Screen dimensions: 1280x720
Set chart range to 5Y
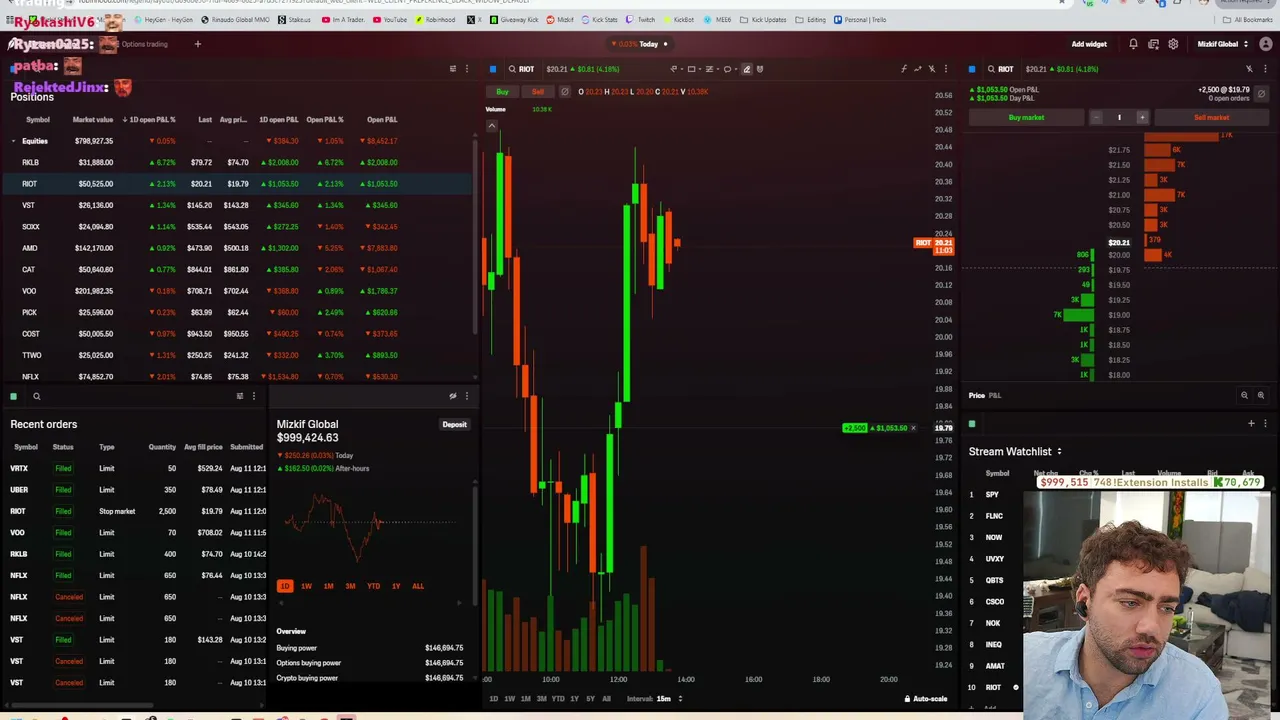[x=590, y=699]
